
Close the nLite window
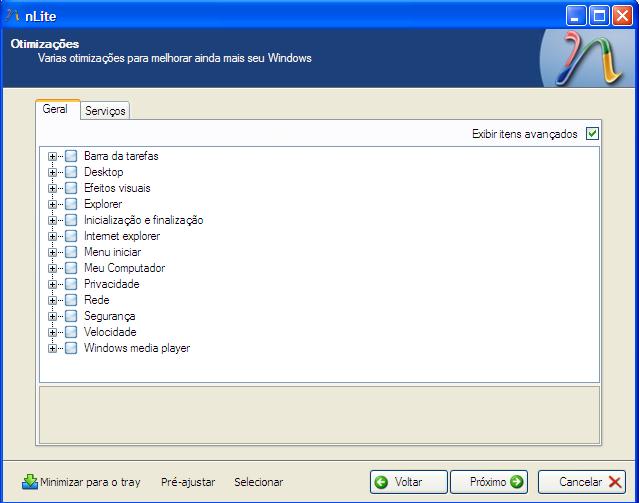[x=622, y=16]
